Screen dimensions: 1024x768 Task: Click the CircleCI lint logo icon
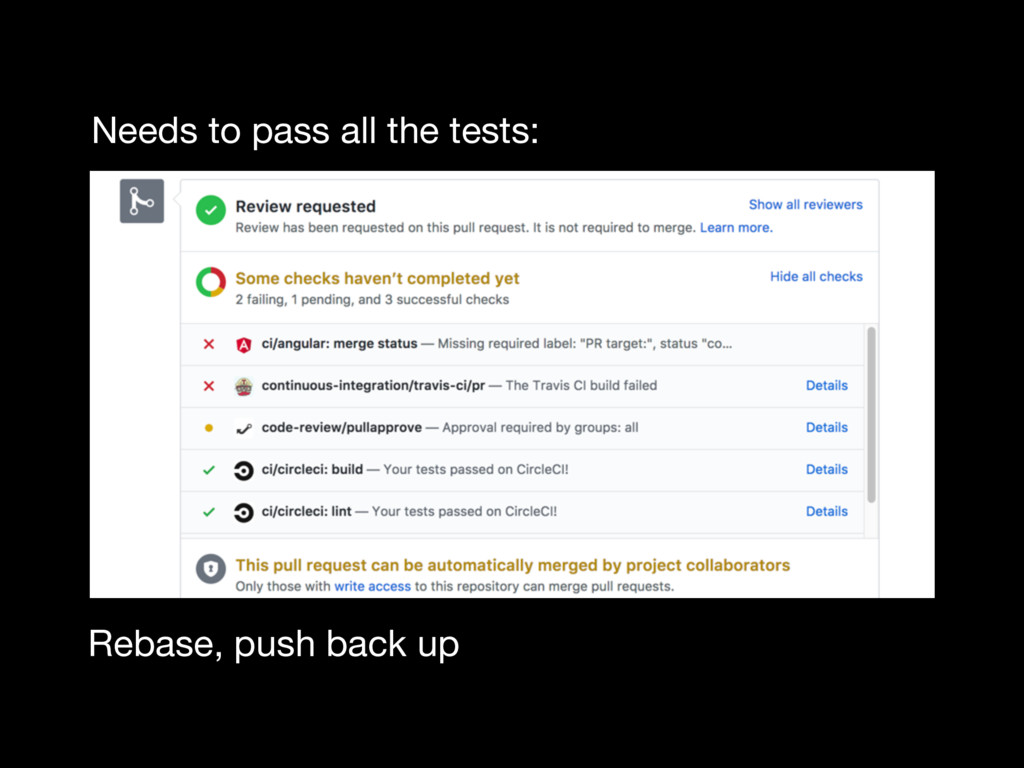(x=243, y=512)
